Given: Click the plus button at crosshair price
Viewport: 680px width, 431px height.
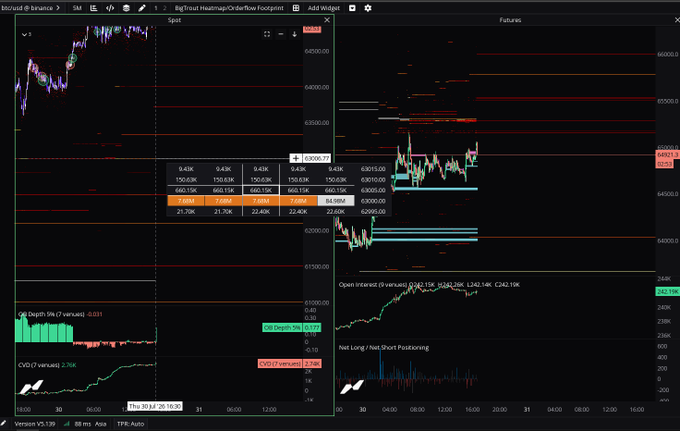Looking at the screenshot, I should pyautogui.click(x=296, y=158).
